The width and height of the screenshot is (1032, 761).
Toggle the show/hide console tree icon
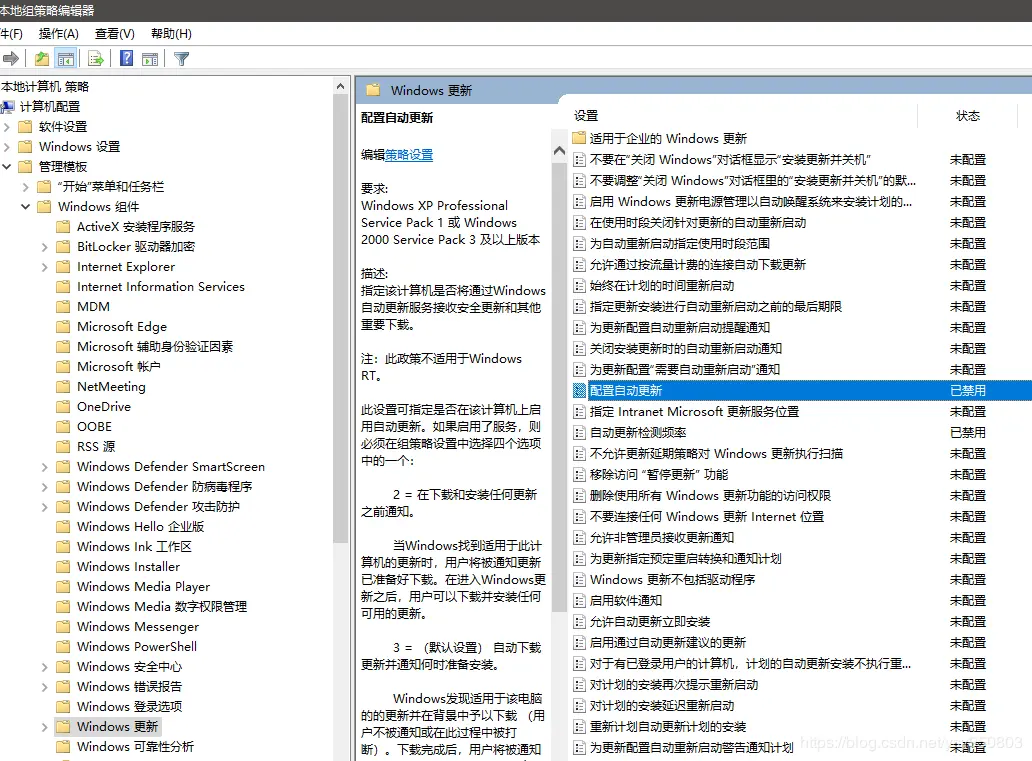pyautogui.click(x=67, y=58)
